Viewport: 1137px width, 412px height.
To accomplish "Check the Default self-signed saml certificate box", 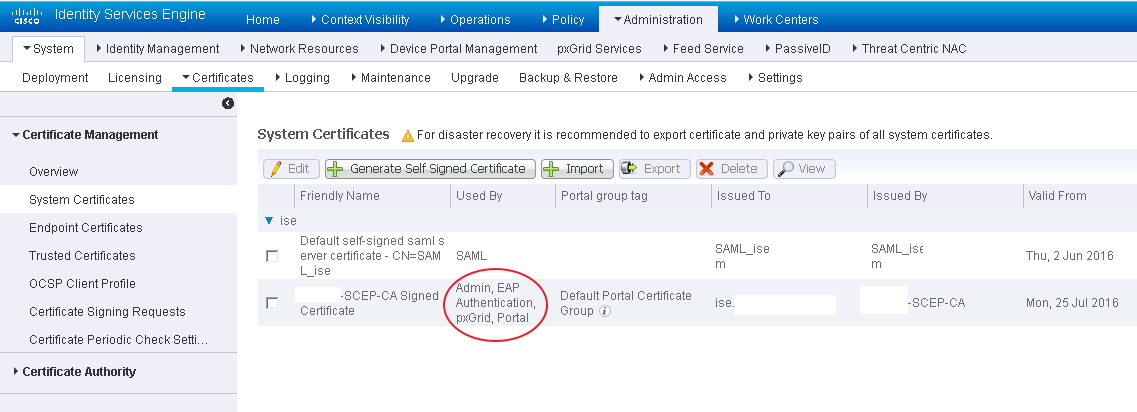I will (272, 256).
